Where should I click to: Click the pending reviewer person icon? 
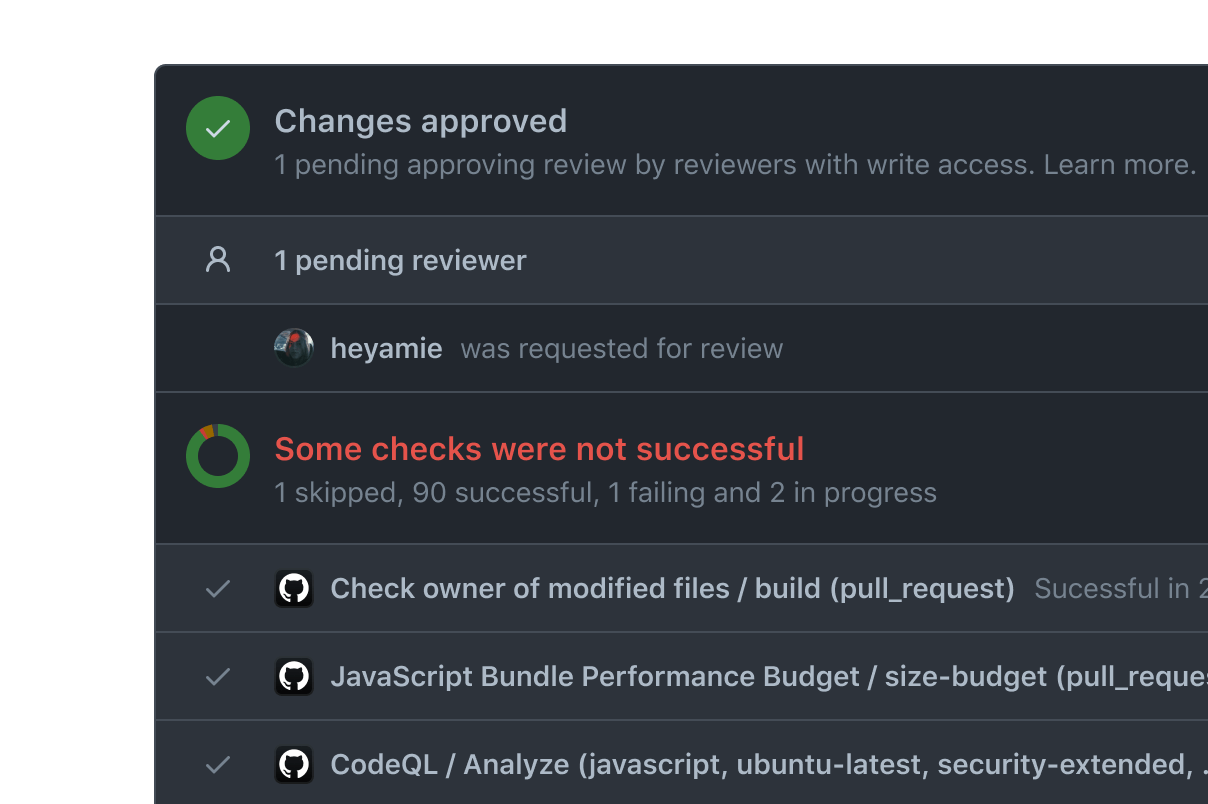(x=218, y=260)
